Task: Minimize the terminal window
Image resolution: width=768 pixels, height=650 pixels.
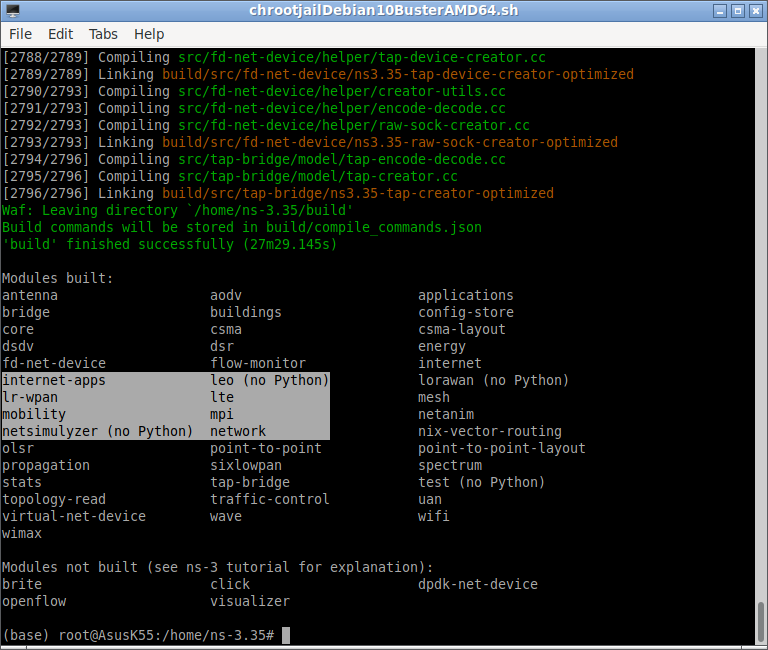Action: 720,11
